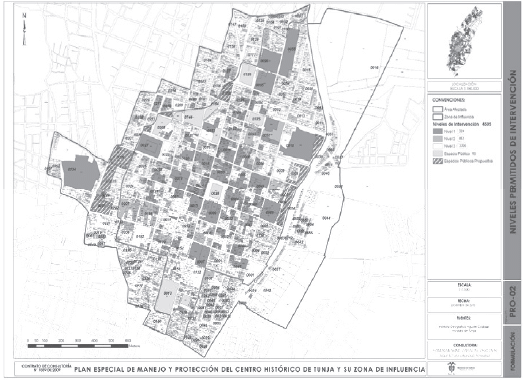Click the large dark block labeled 0004
The height and width of the screenshot is (380, 527).
[x=81, y=172]
